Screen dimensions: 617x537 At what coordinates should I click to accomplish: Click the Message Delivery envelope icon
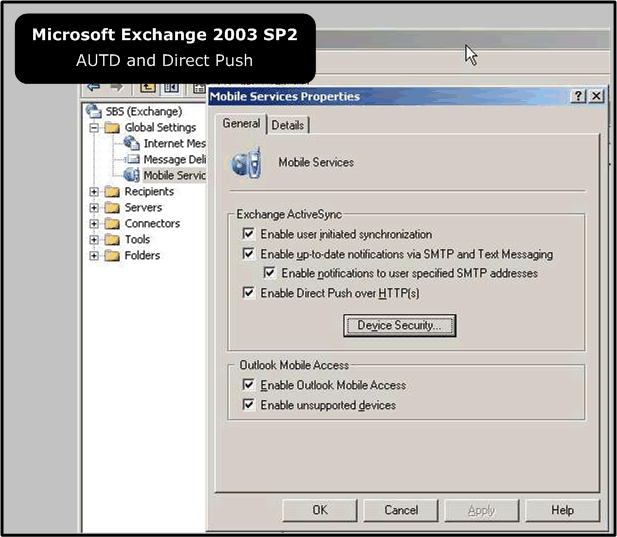132,159
